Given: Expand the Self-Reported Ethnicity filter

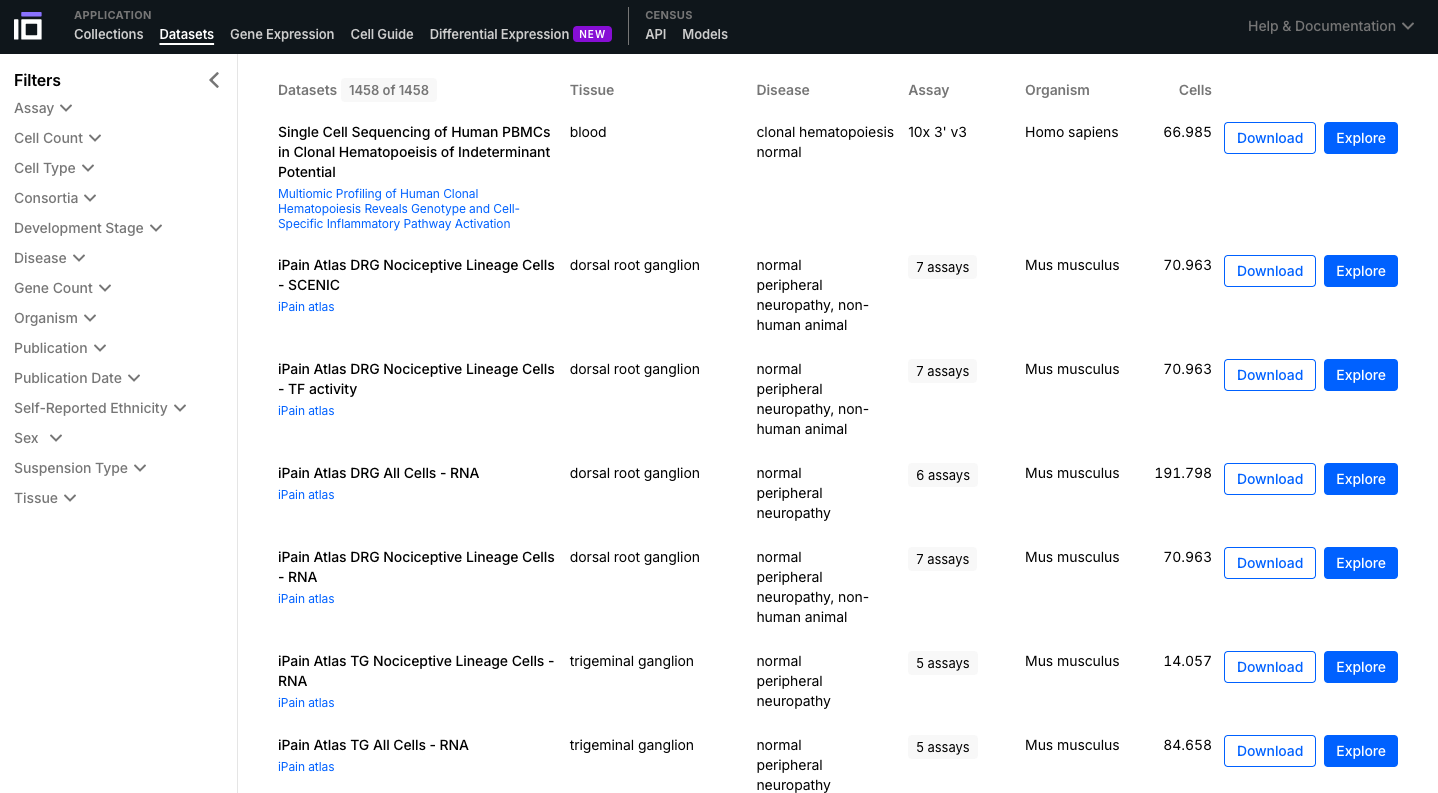Looking at the screenshot, I should pos(100,408).
